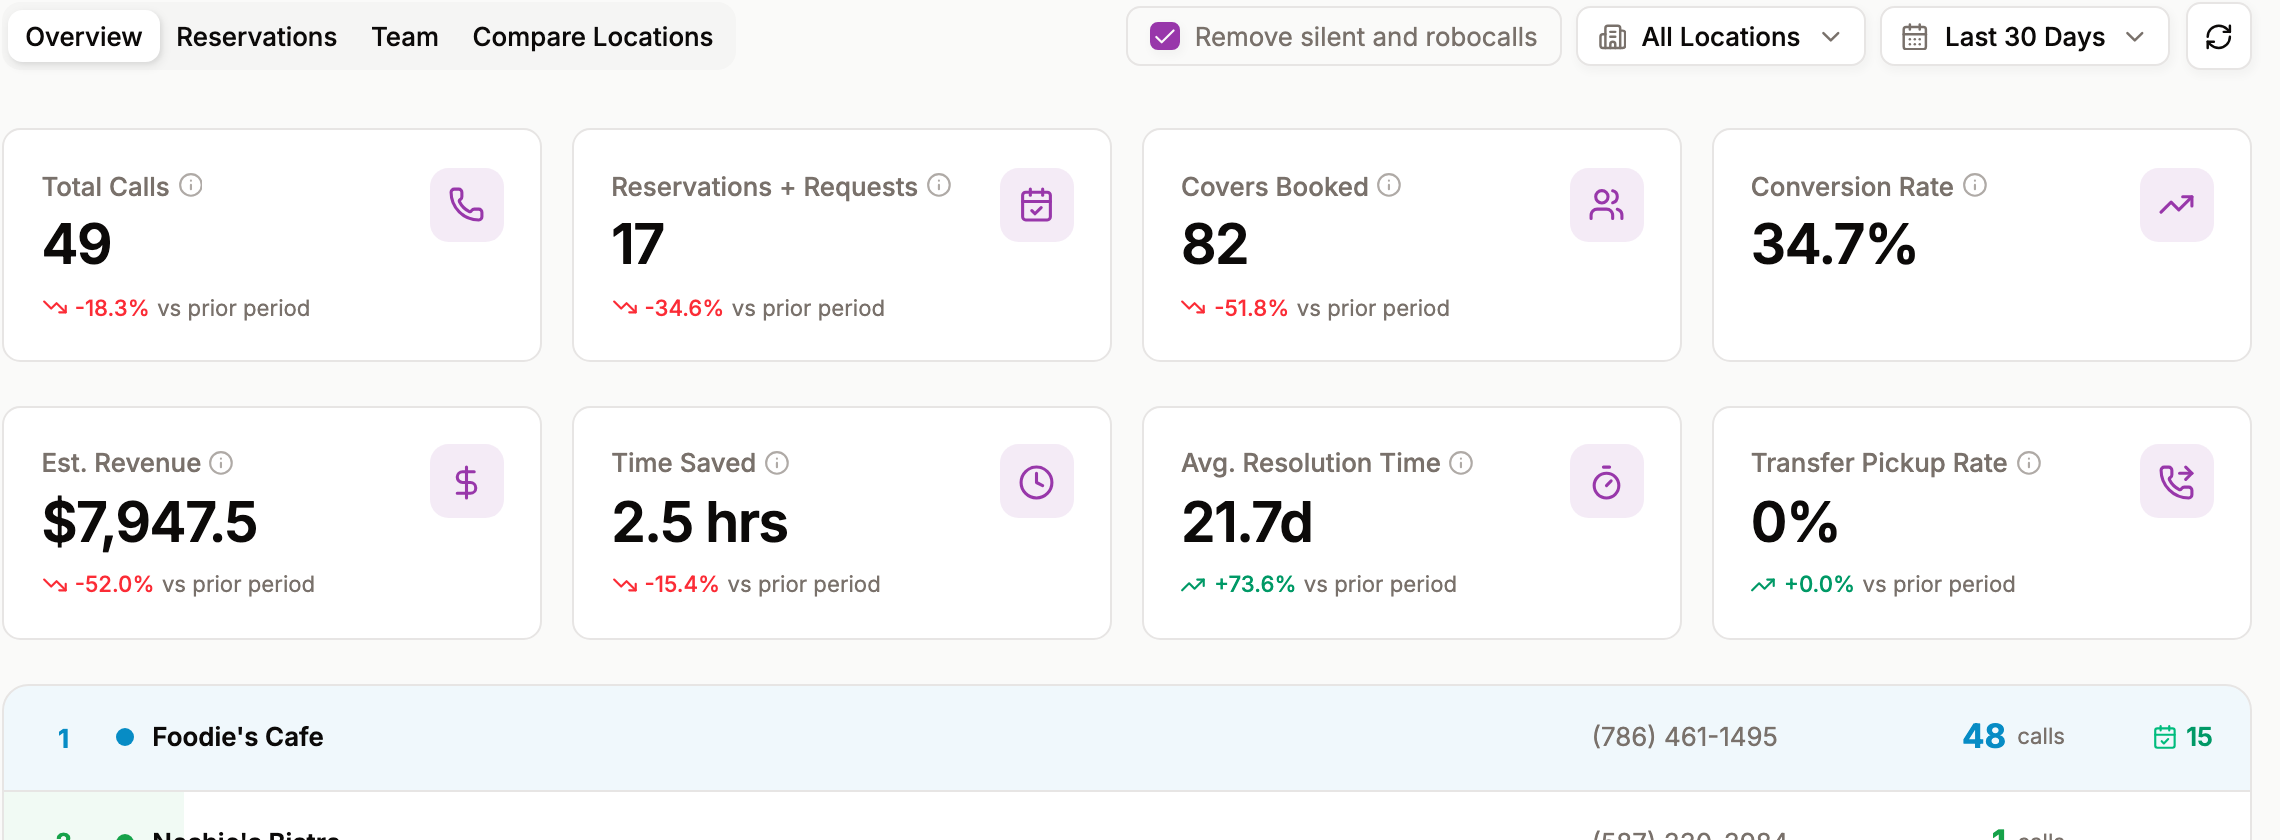Viewport: 2280px width, 840px height.
Task: Click the +0.0% change under Transfer Pickup Rate
Action: coord(1819,584)
